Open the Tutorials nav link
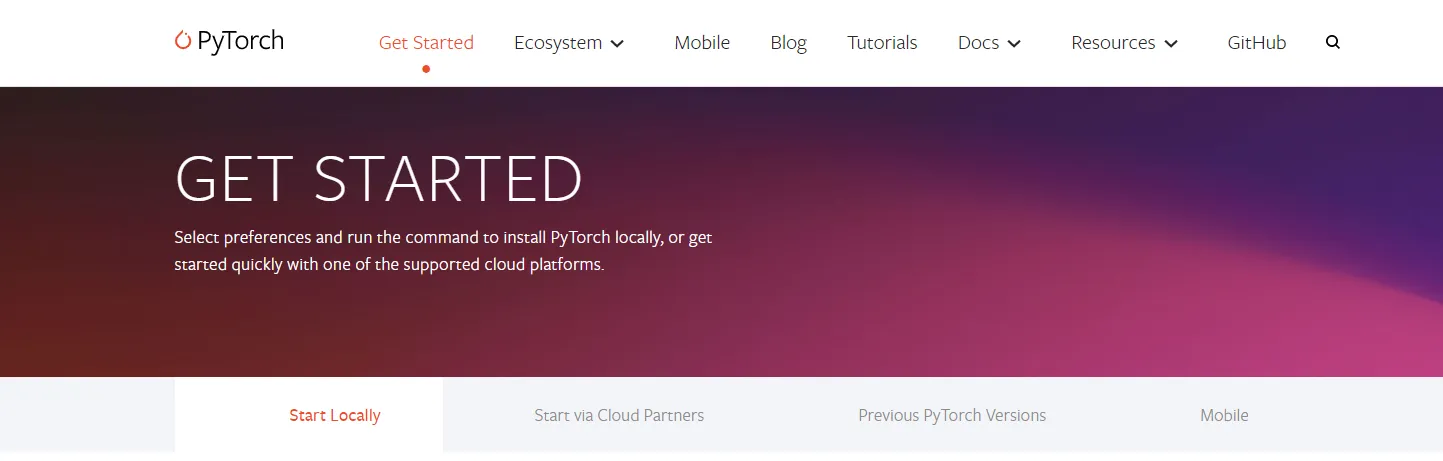This screenshot has height=461, width=1443. 882,43
